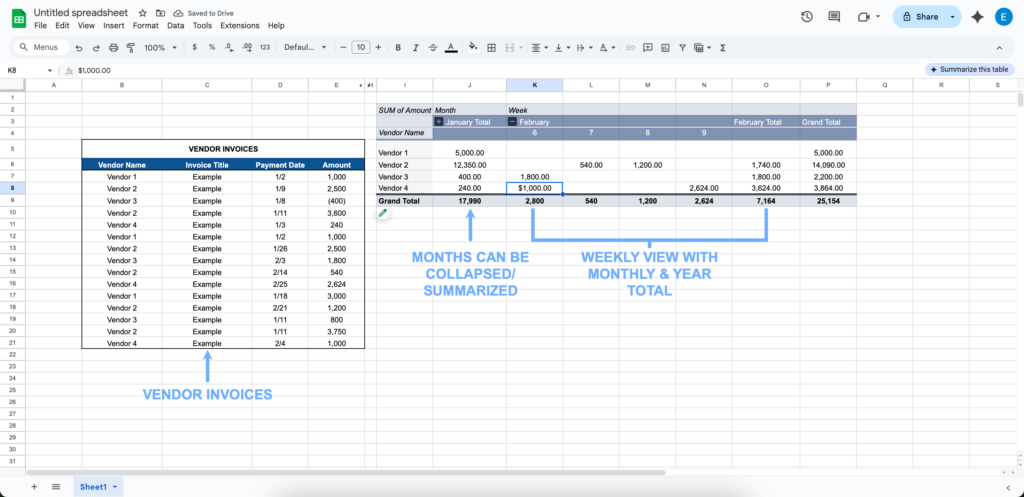Open the File menu
This screenshot has width=1024, height=497.
40,25
